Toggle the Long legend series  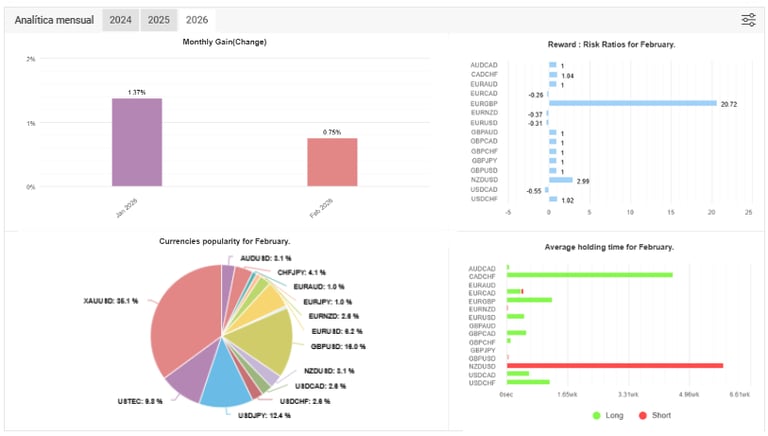click(608, 415)
